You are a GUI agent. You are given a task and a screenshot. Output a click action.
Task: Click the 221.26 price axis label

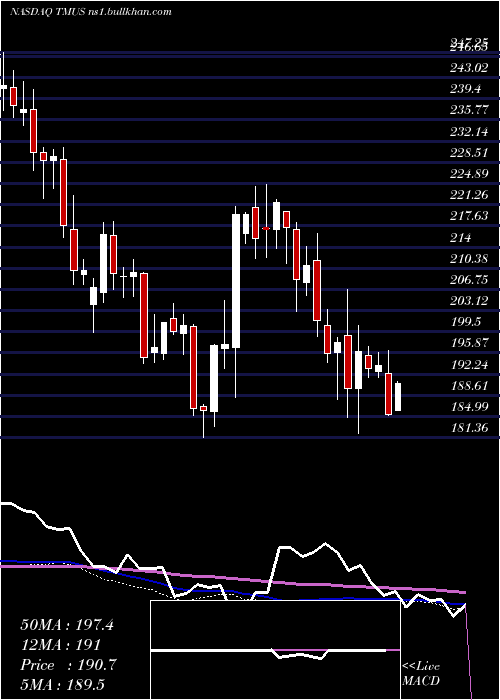pyautogui.click(x=469, y=195)
